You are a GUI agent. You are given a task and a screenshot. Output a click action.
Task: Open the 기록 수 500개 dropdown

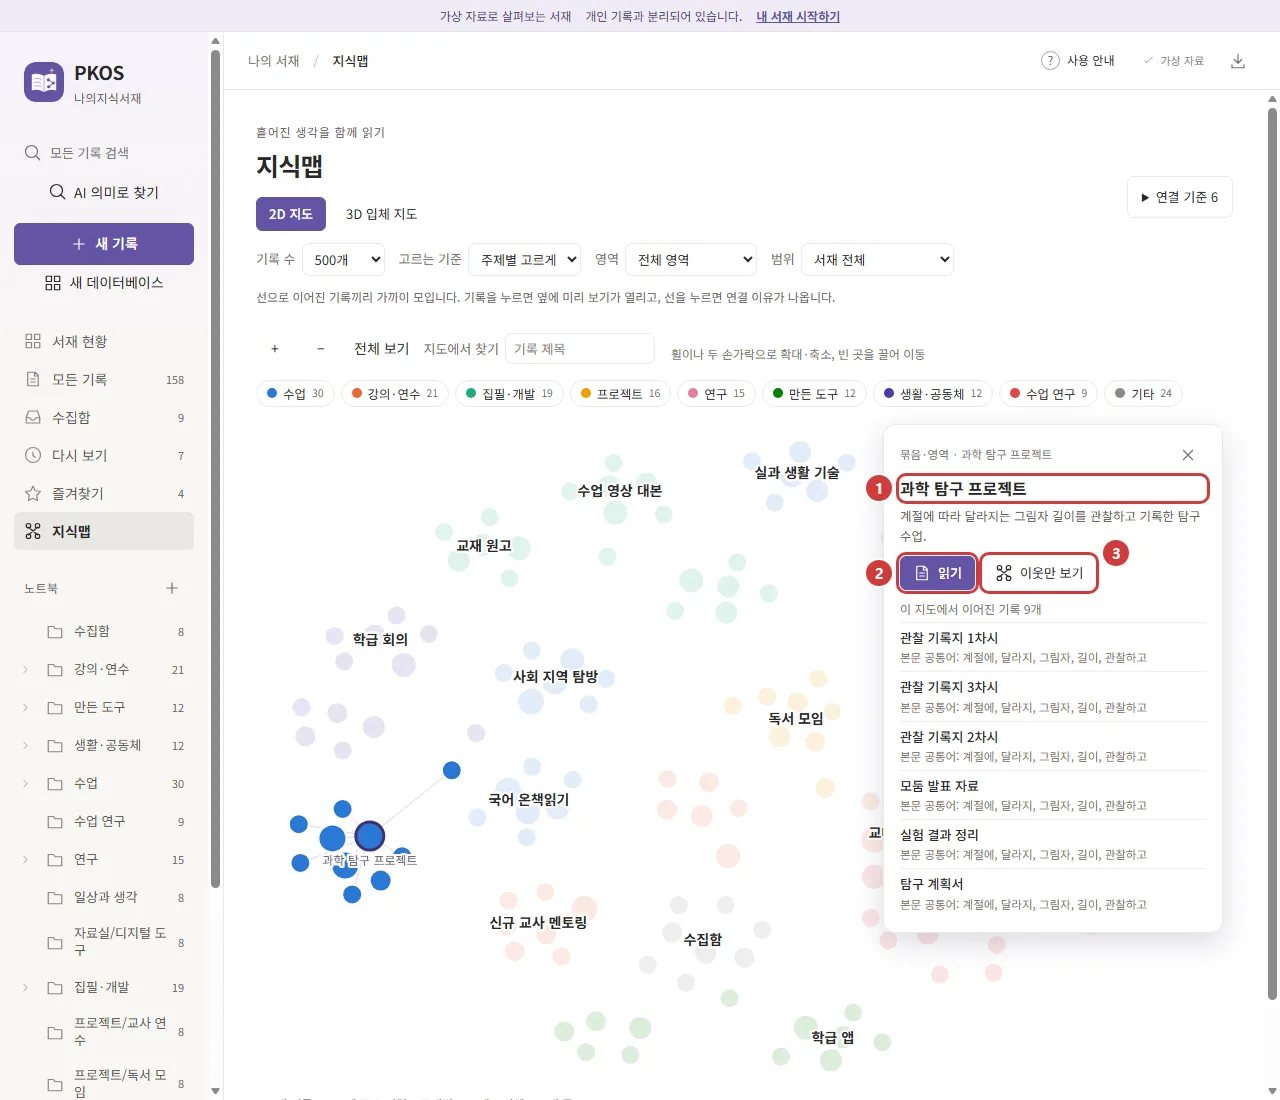344,260
